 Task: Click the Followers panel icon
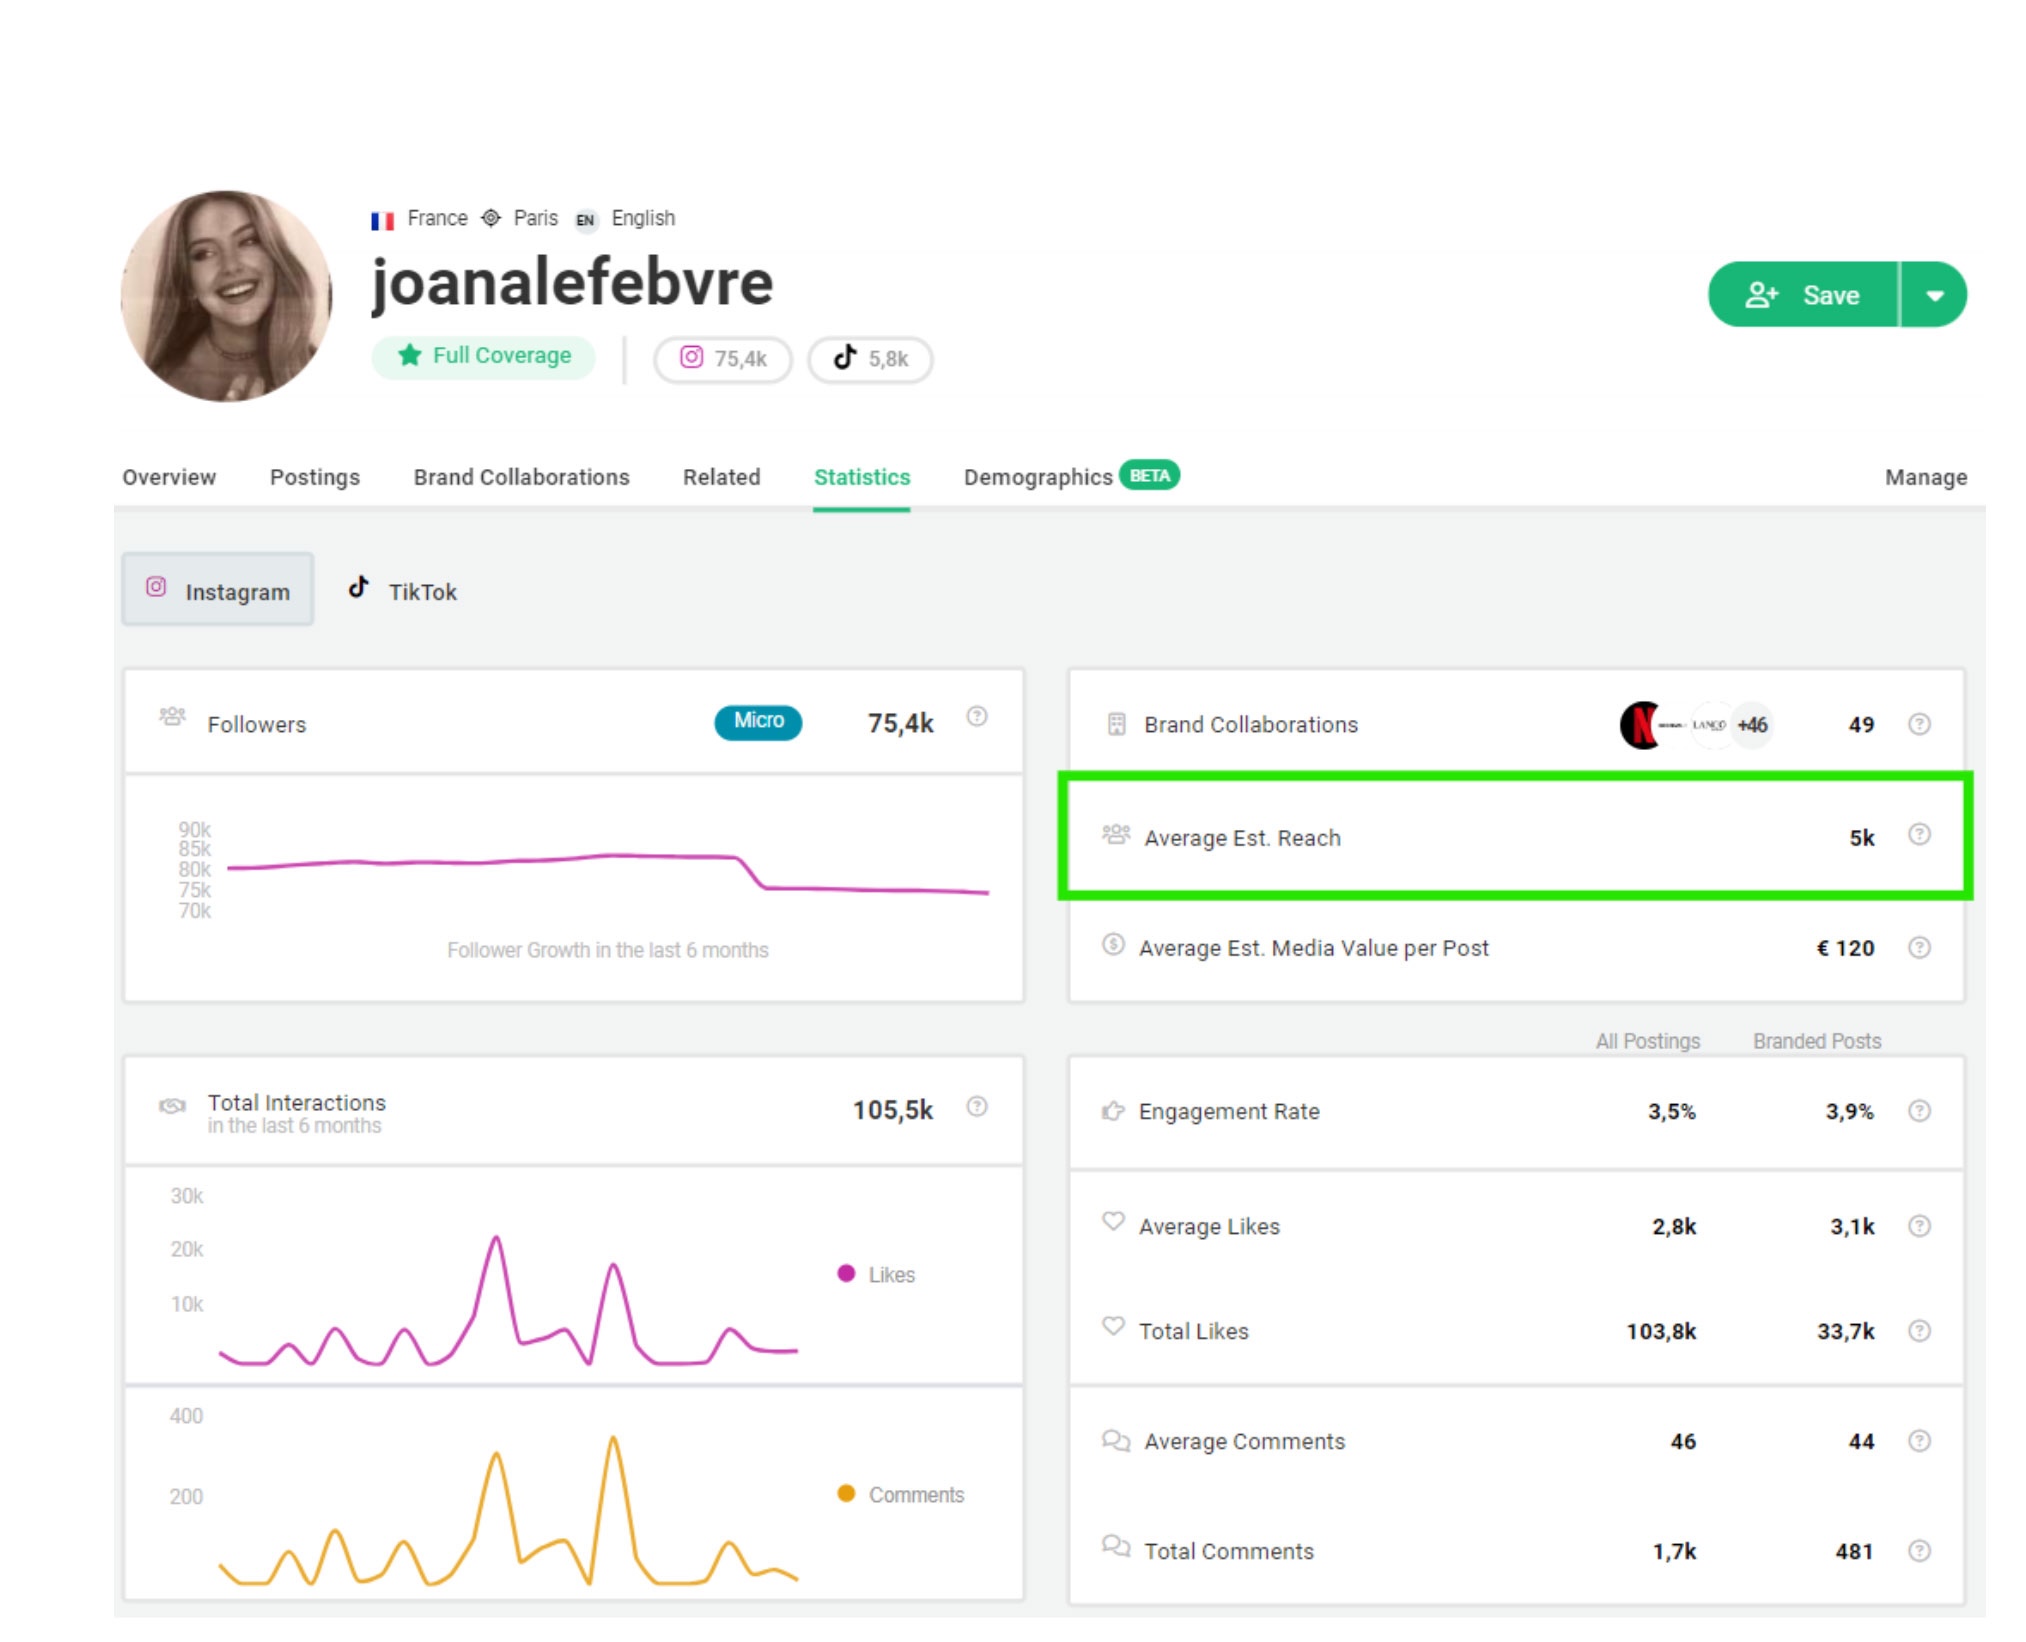tap(172, 718)
